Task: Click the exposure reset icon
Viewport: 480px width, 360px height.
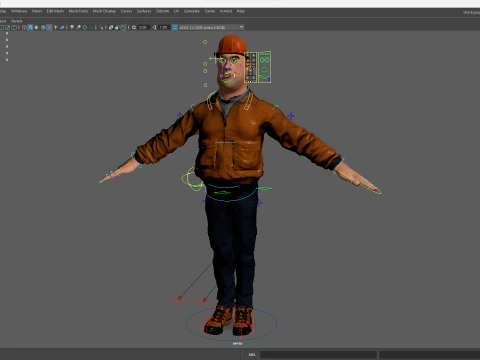Action: point(134,27)
